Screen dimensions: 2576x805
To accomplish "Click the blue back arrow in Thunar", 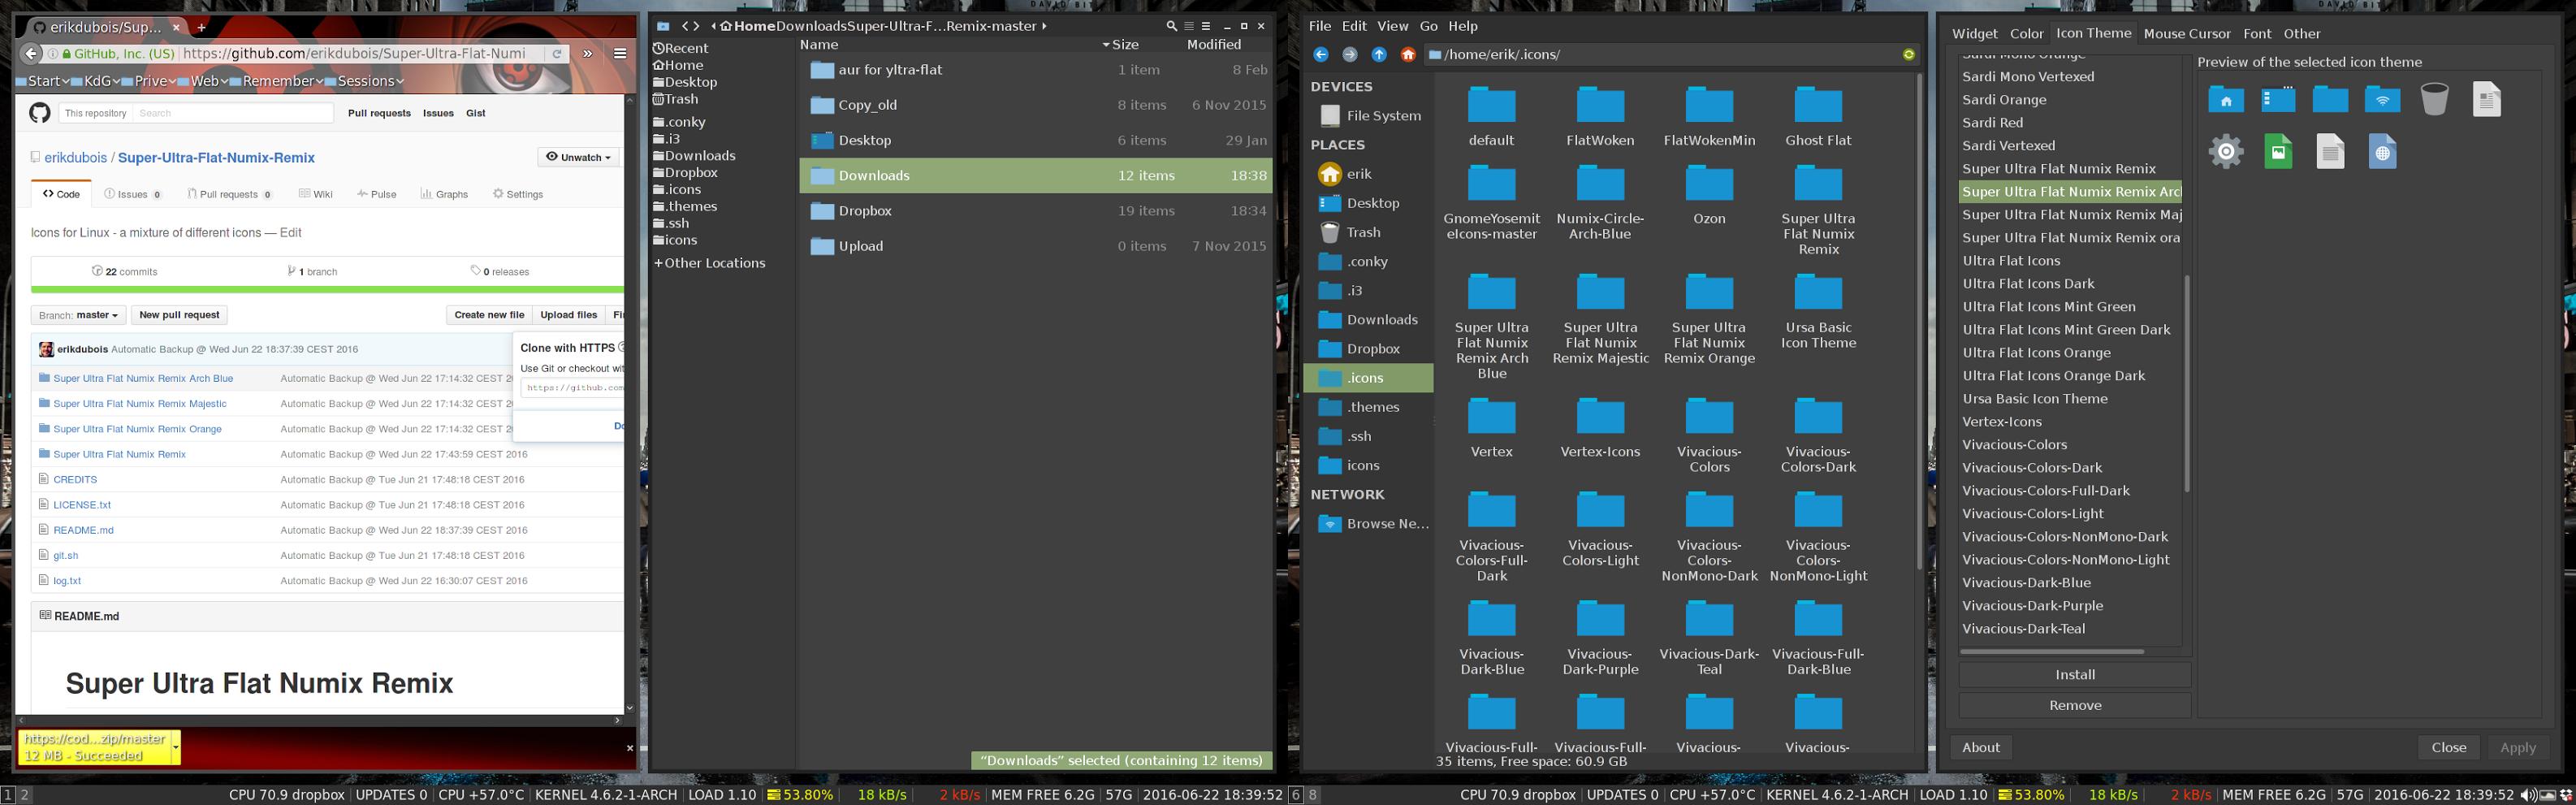I will click(1321, 54).
